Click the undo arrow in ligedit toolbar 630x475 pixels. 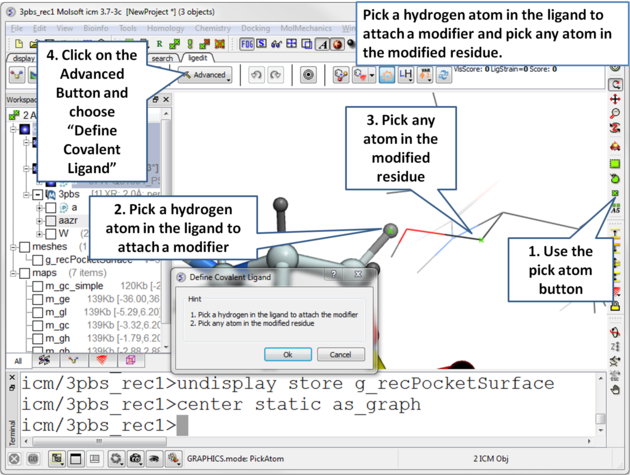click(x=257, y=75)
